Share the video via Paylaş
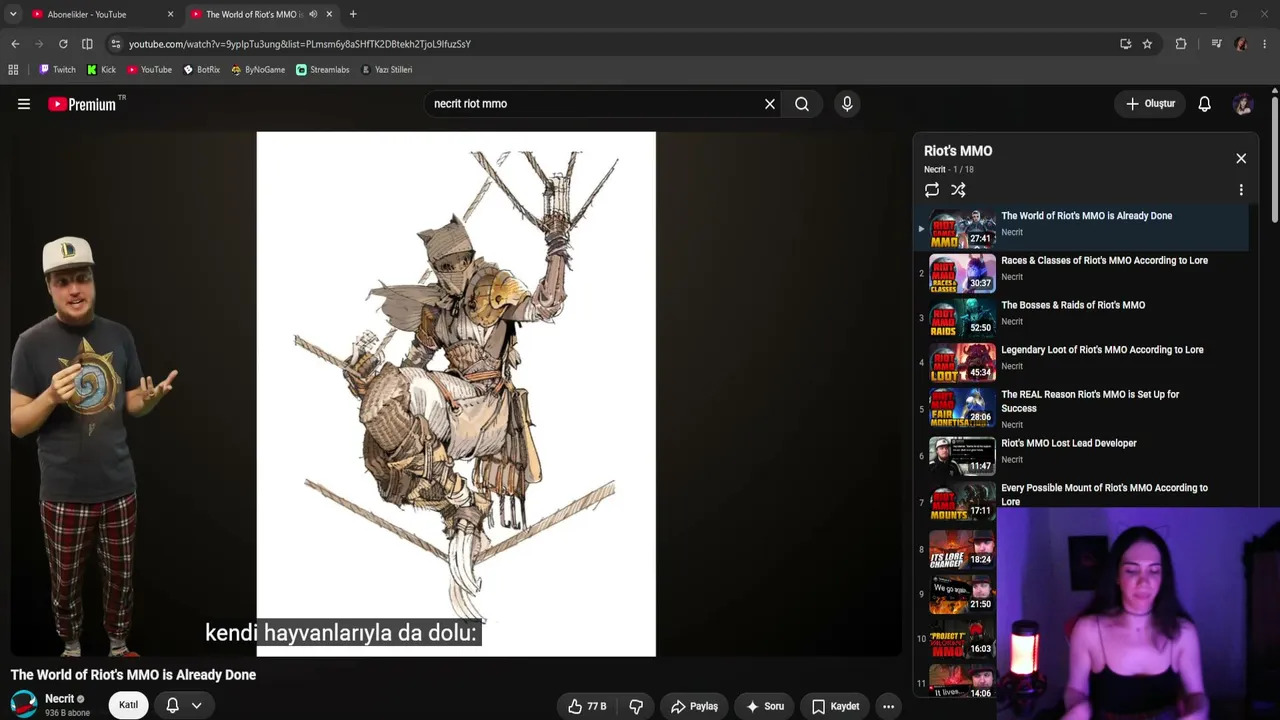 694,706
